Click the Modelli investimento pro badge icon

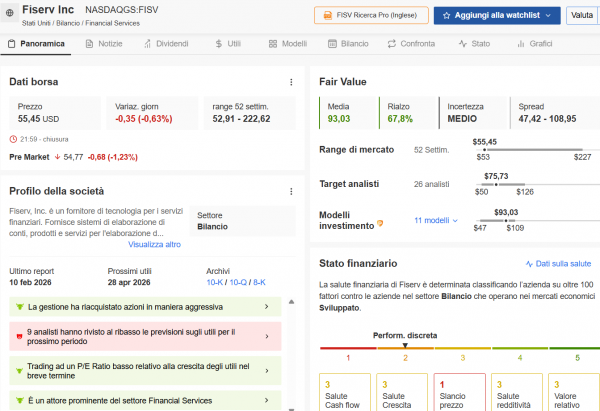click(380, 224)
